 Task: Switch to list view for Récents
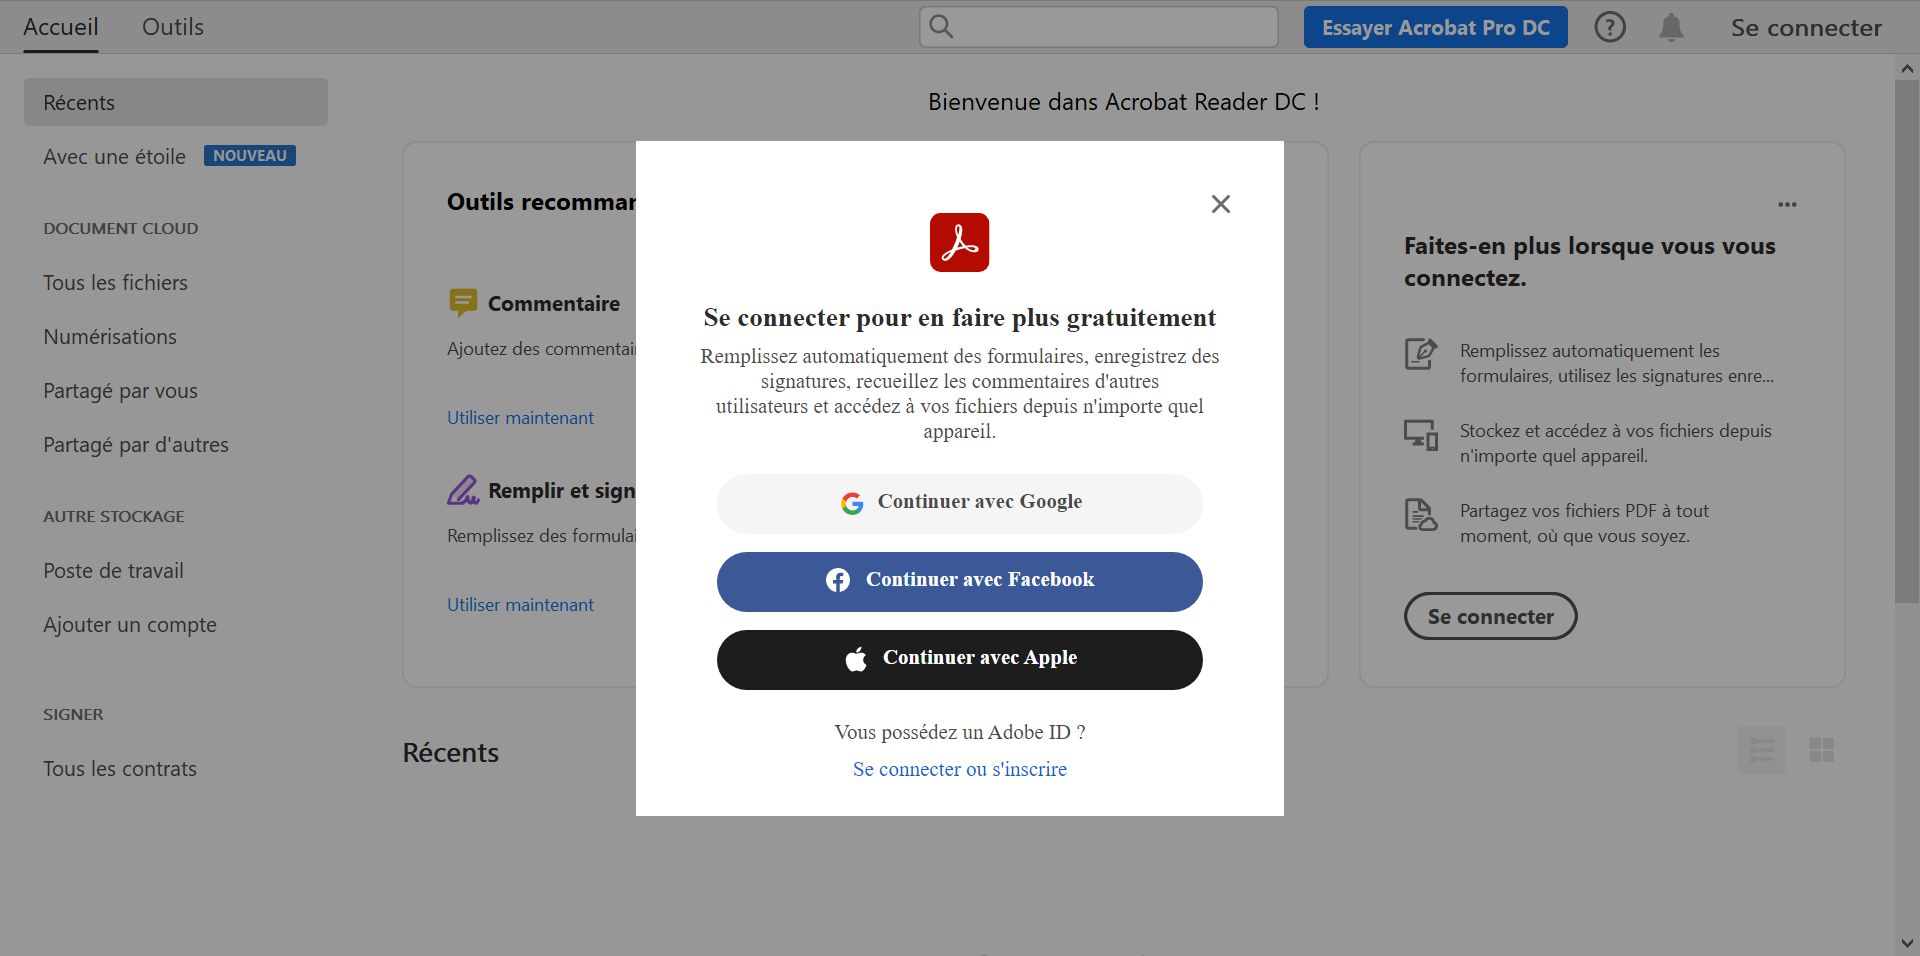tap(1761, 750)
